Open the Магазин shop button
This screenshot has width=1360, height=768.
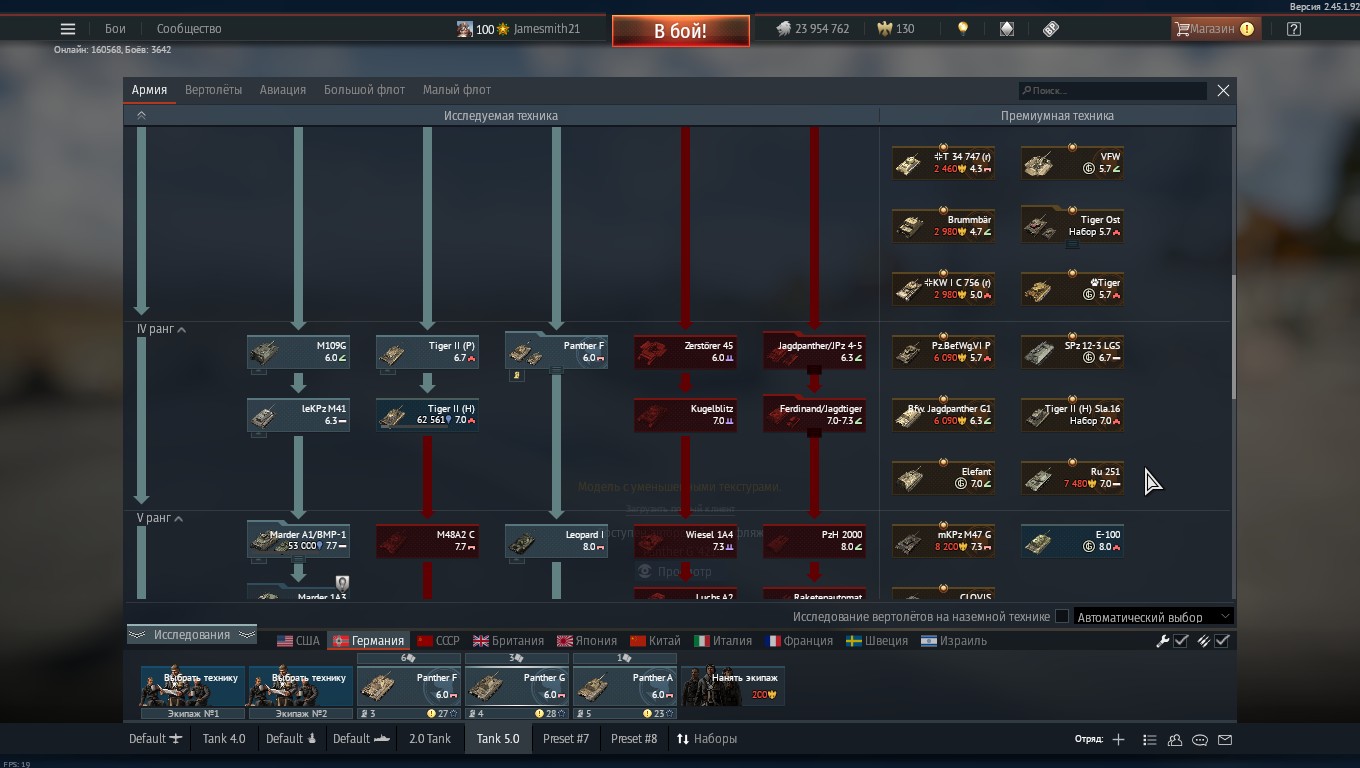pos(1215,29)
